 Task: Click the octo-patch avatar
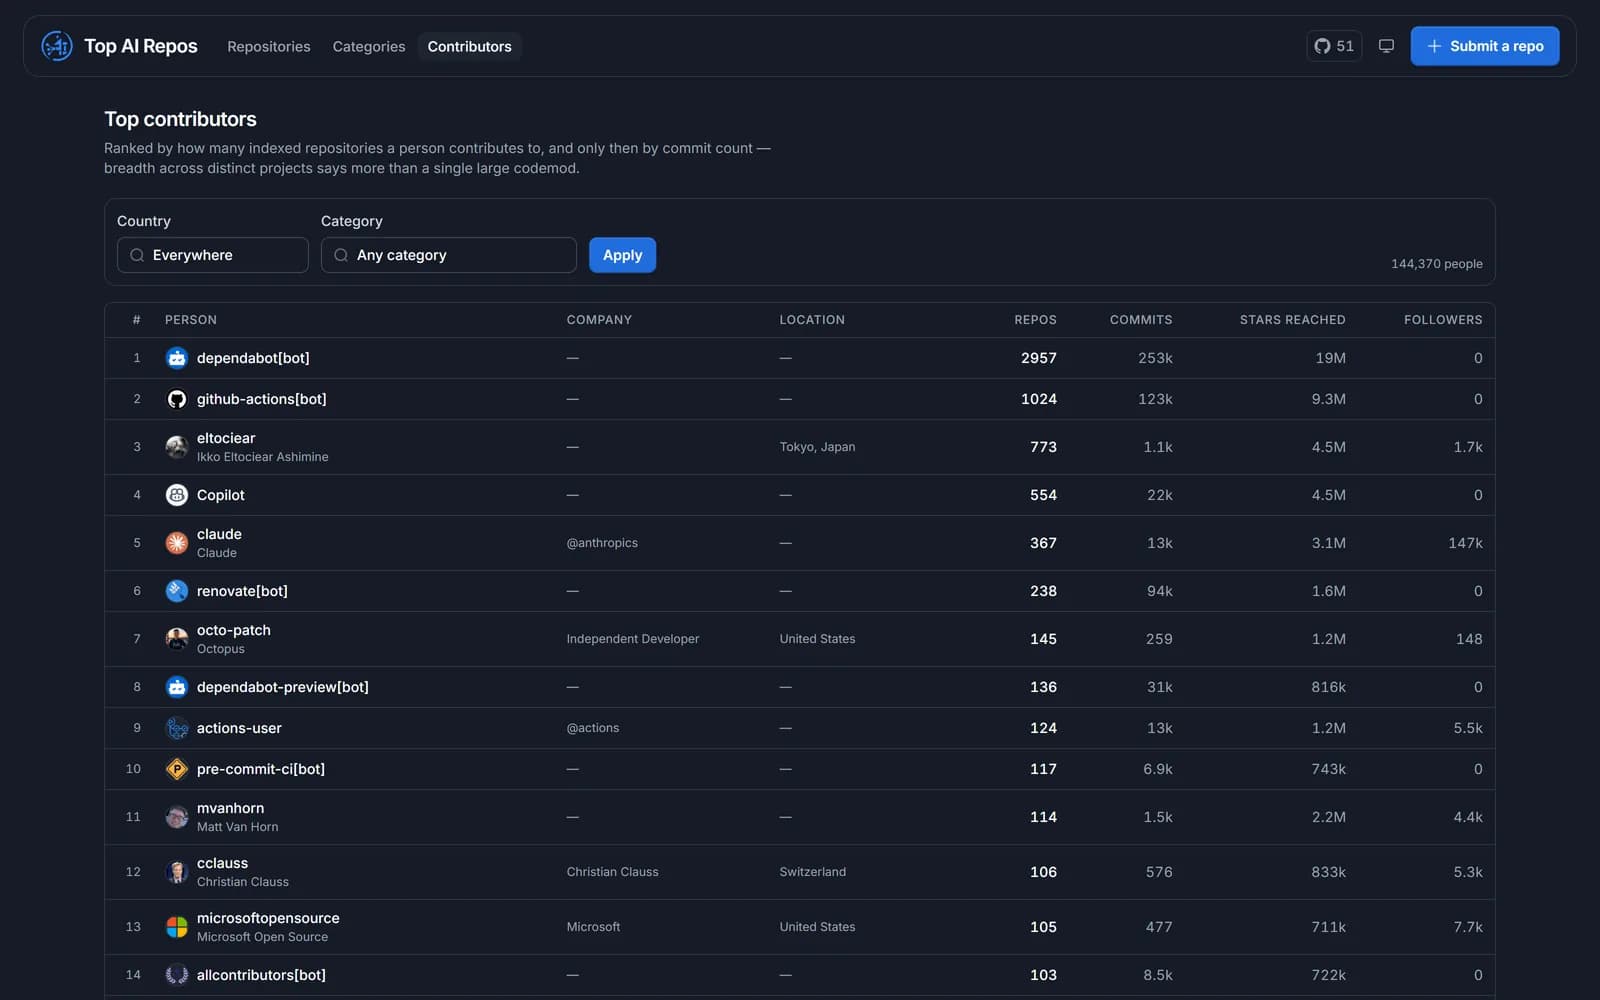click(177, 639)
